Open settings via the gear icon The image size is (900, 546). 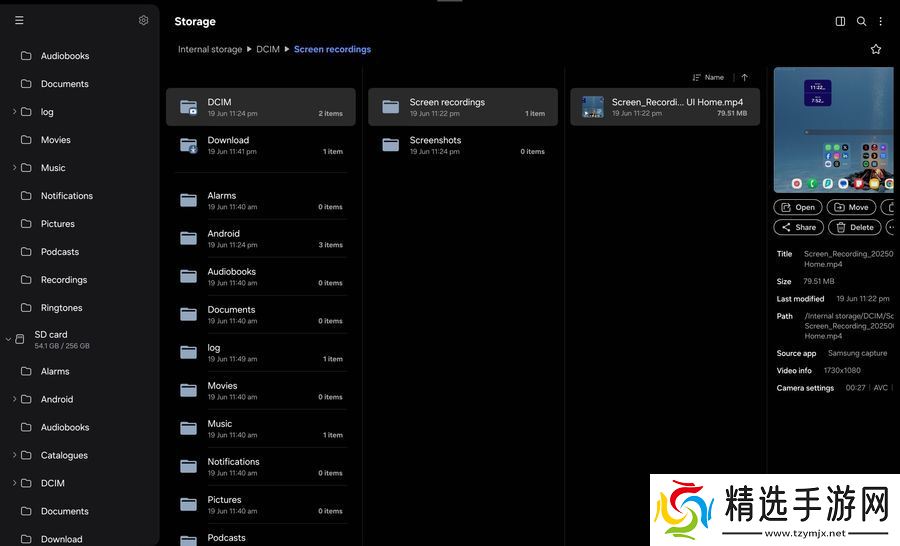pyautogui.click(x=143, y=20)
